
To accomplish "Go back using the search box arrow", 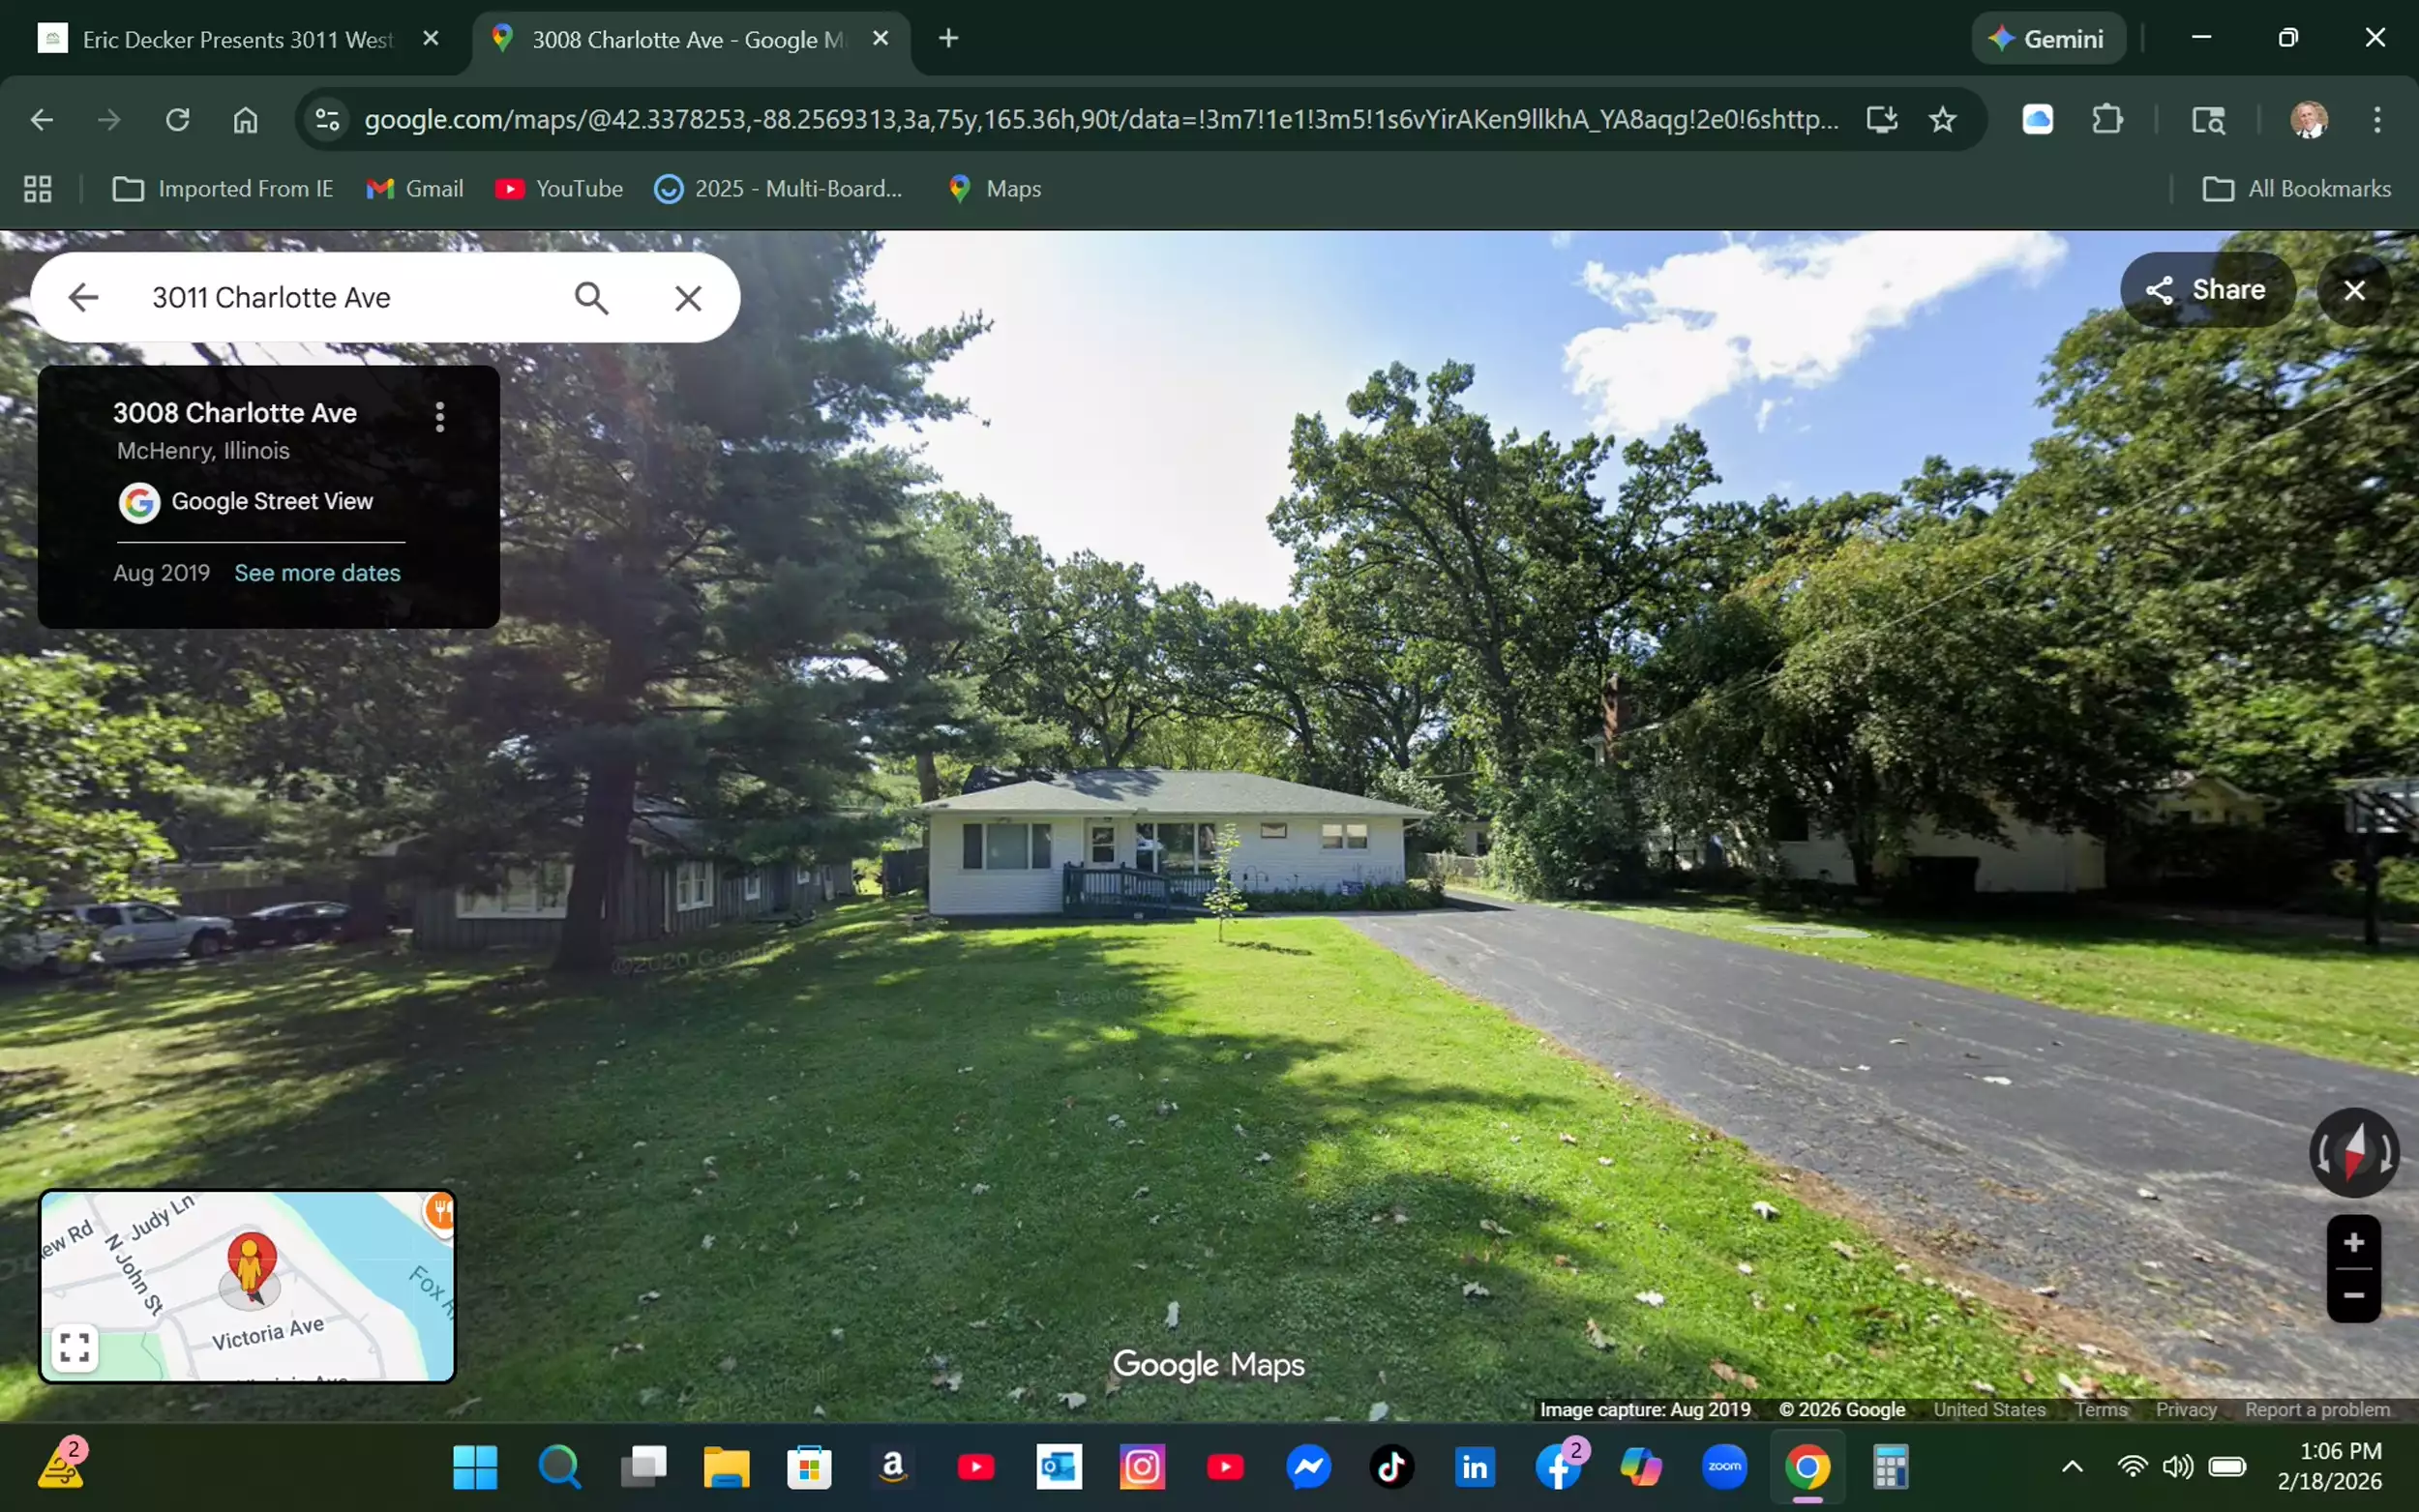I will pos(83,298).
